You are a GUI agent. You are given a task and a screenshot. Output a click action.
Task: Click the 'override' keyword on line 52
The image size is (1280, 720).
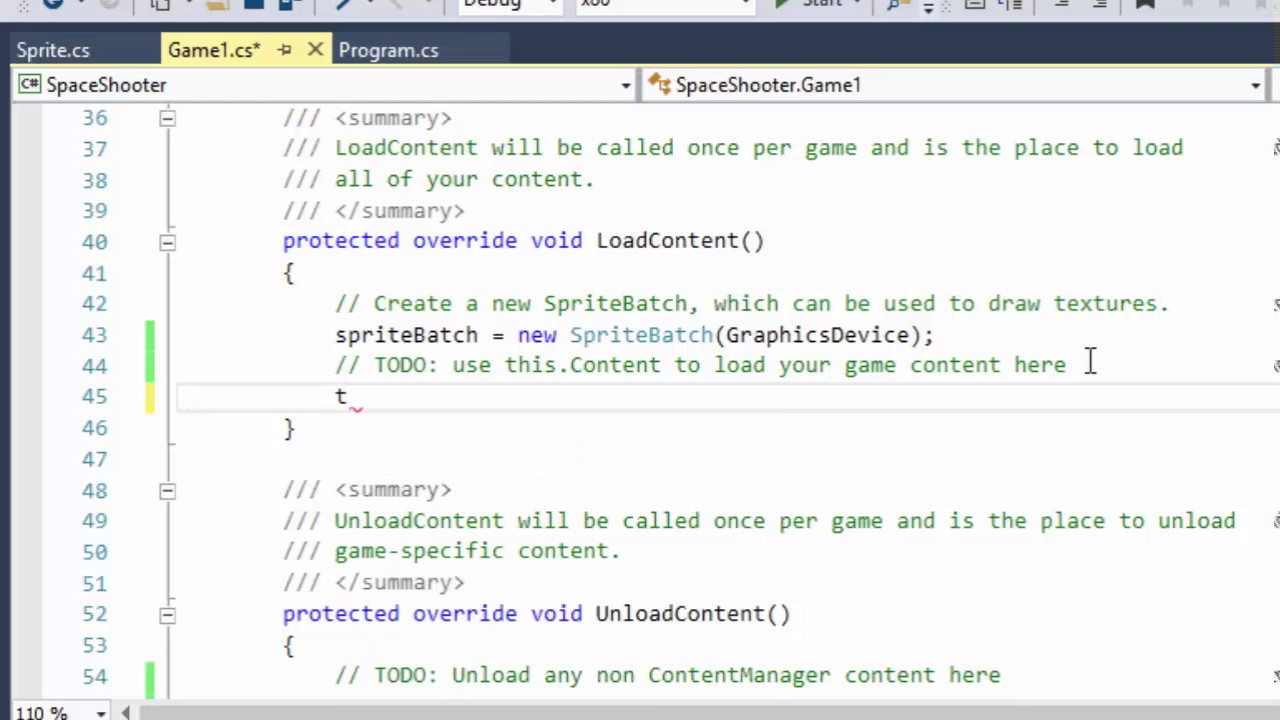click(465, 613)
